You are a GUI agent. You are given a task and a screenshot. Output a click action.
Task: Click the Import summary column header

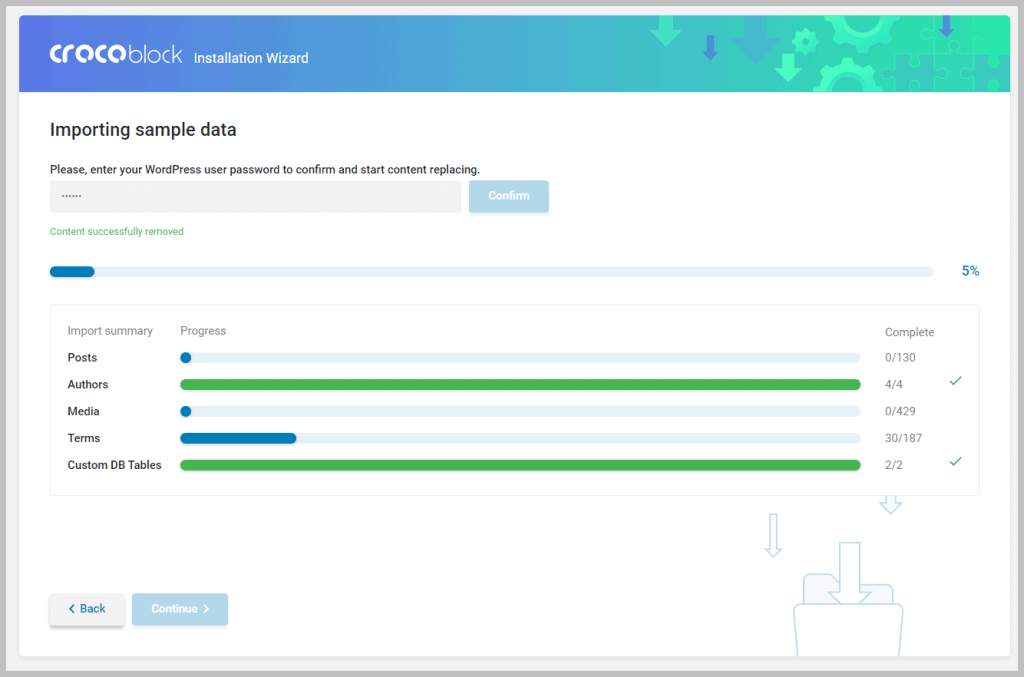[110, 330]
